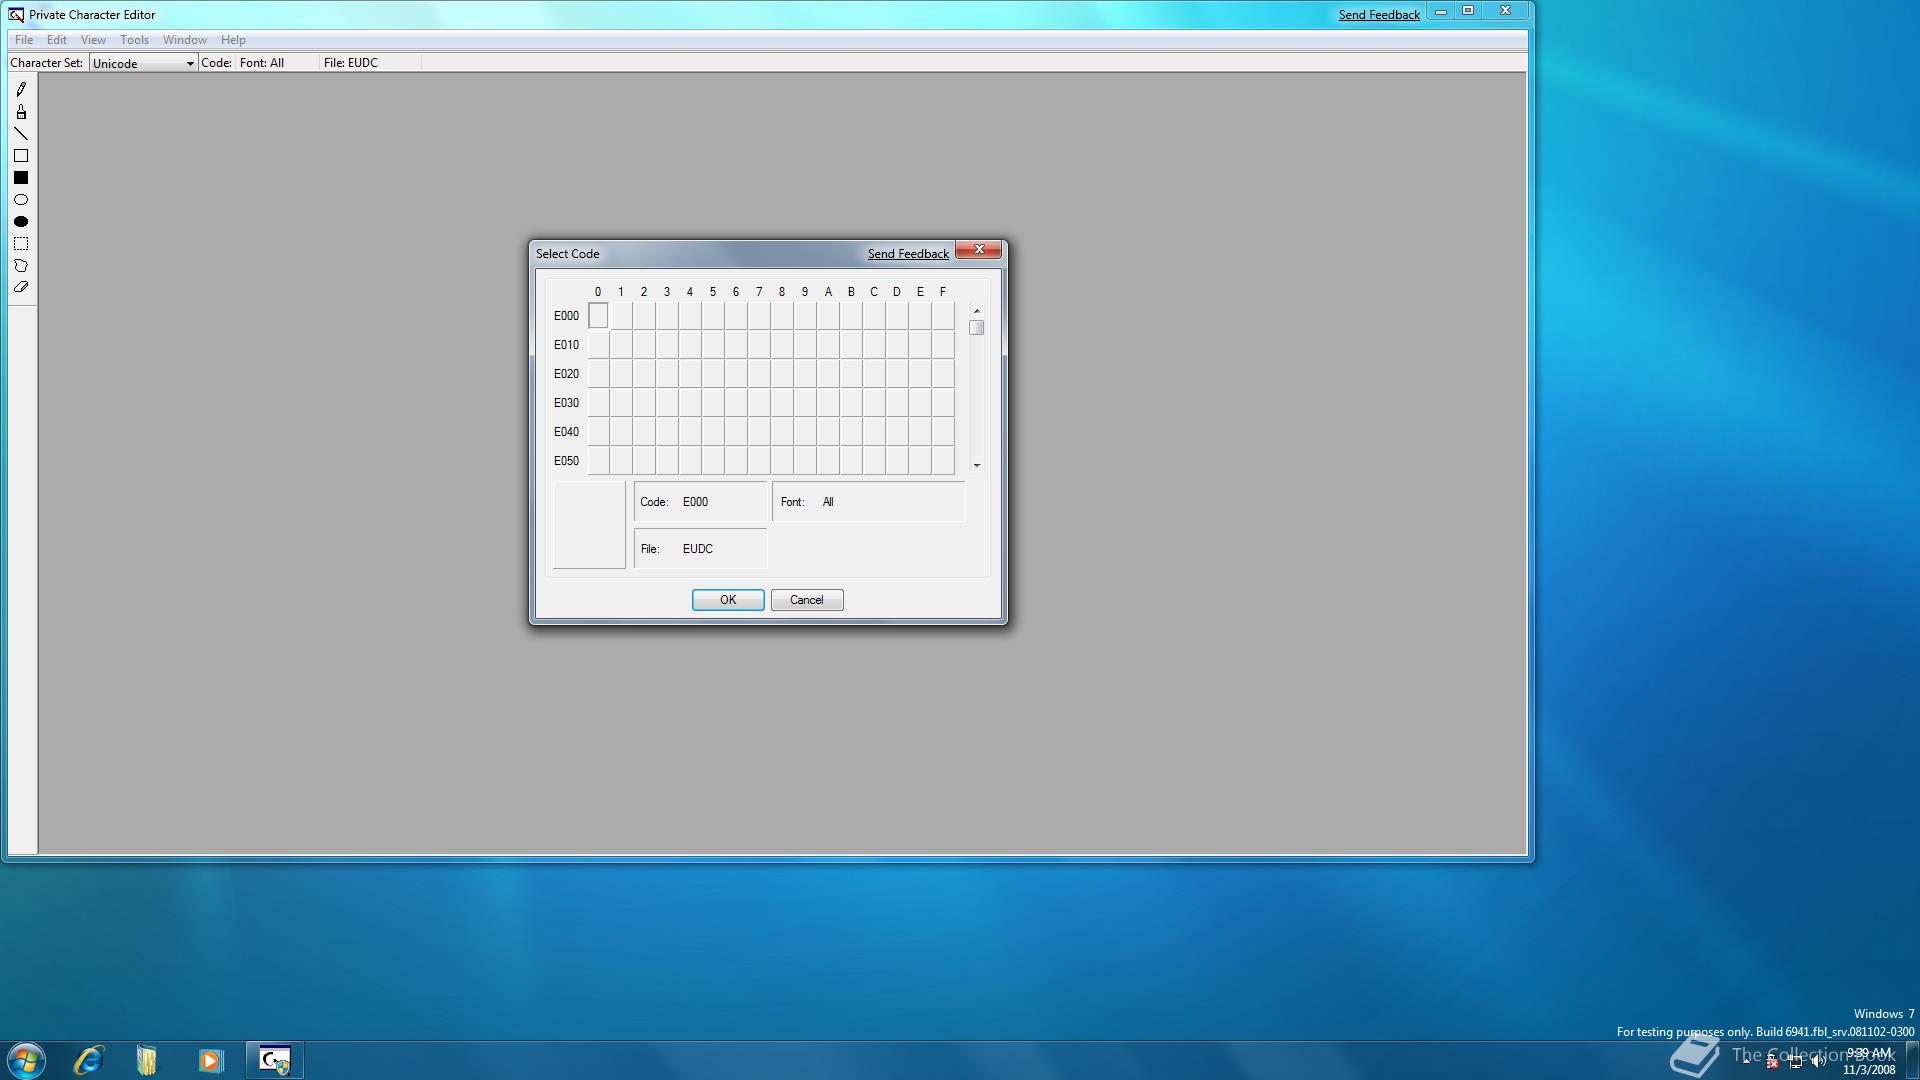Open the Start menu orb

[27, 1060]
